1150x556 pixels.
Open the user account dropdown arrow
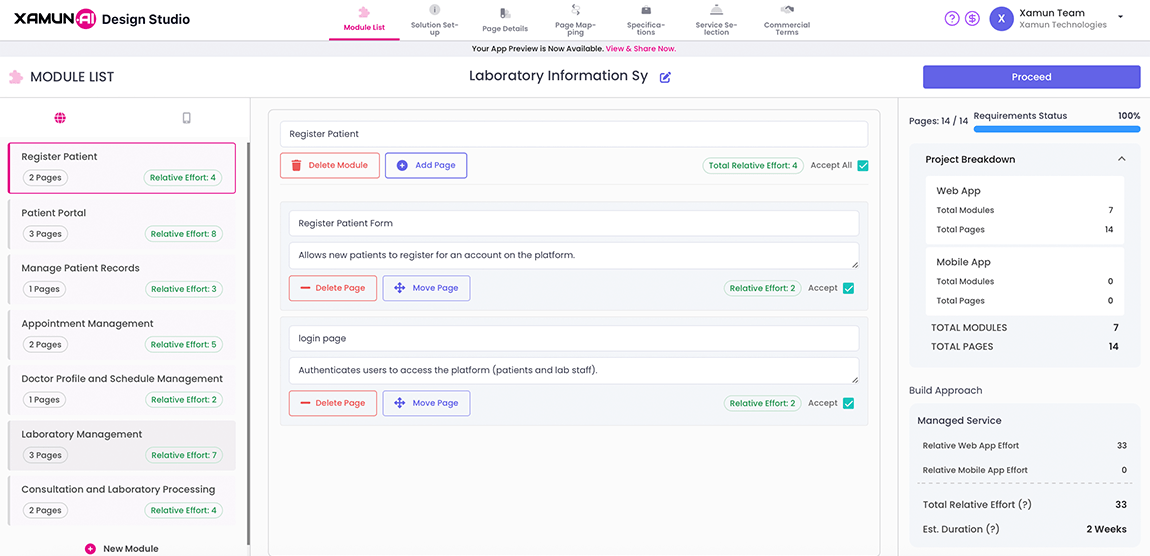tap(1120, 16)
